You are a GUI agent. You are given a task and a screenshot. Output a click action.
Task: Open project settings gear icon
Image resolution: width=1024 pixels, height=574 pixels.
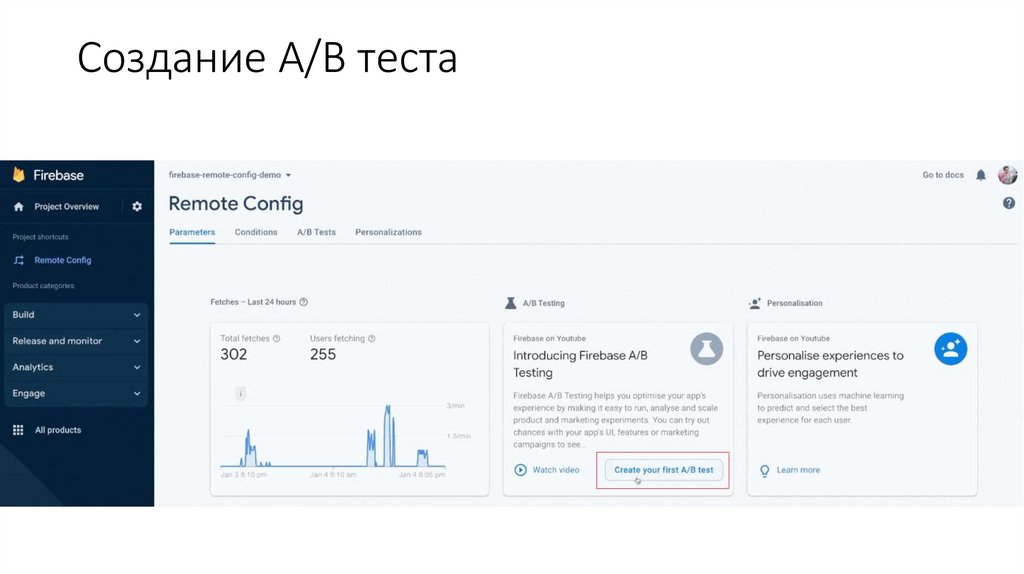point(137,207)
